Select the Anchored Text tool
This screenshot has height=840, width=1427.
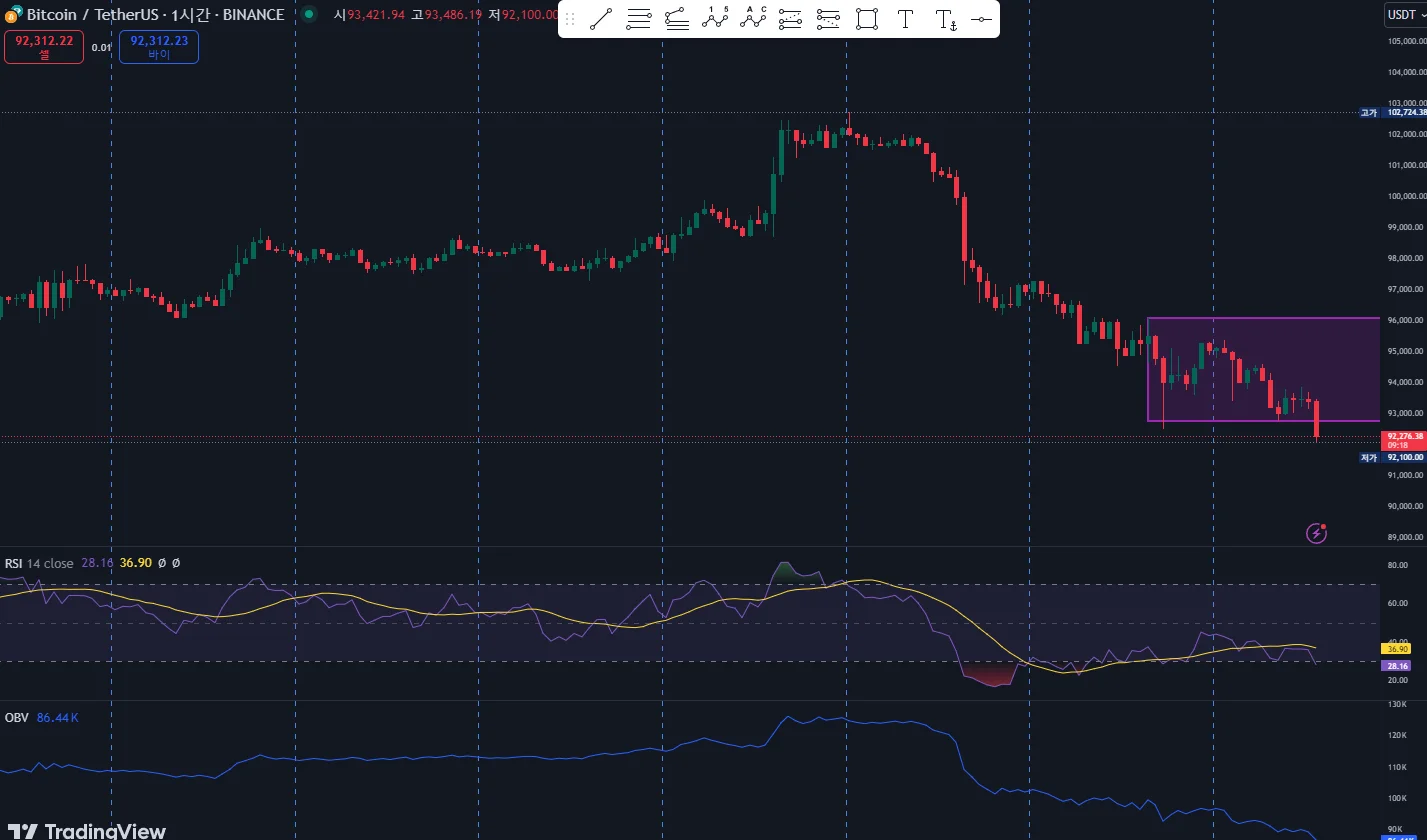click(x=945, y=19)
